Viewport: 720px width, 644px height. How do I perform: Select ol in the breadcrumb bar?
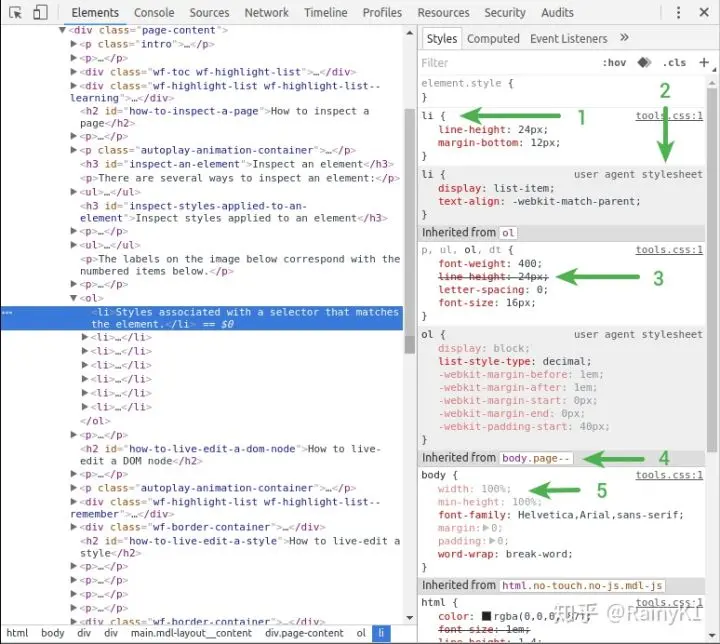click(x=361, y=633)
